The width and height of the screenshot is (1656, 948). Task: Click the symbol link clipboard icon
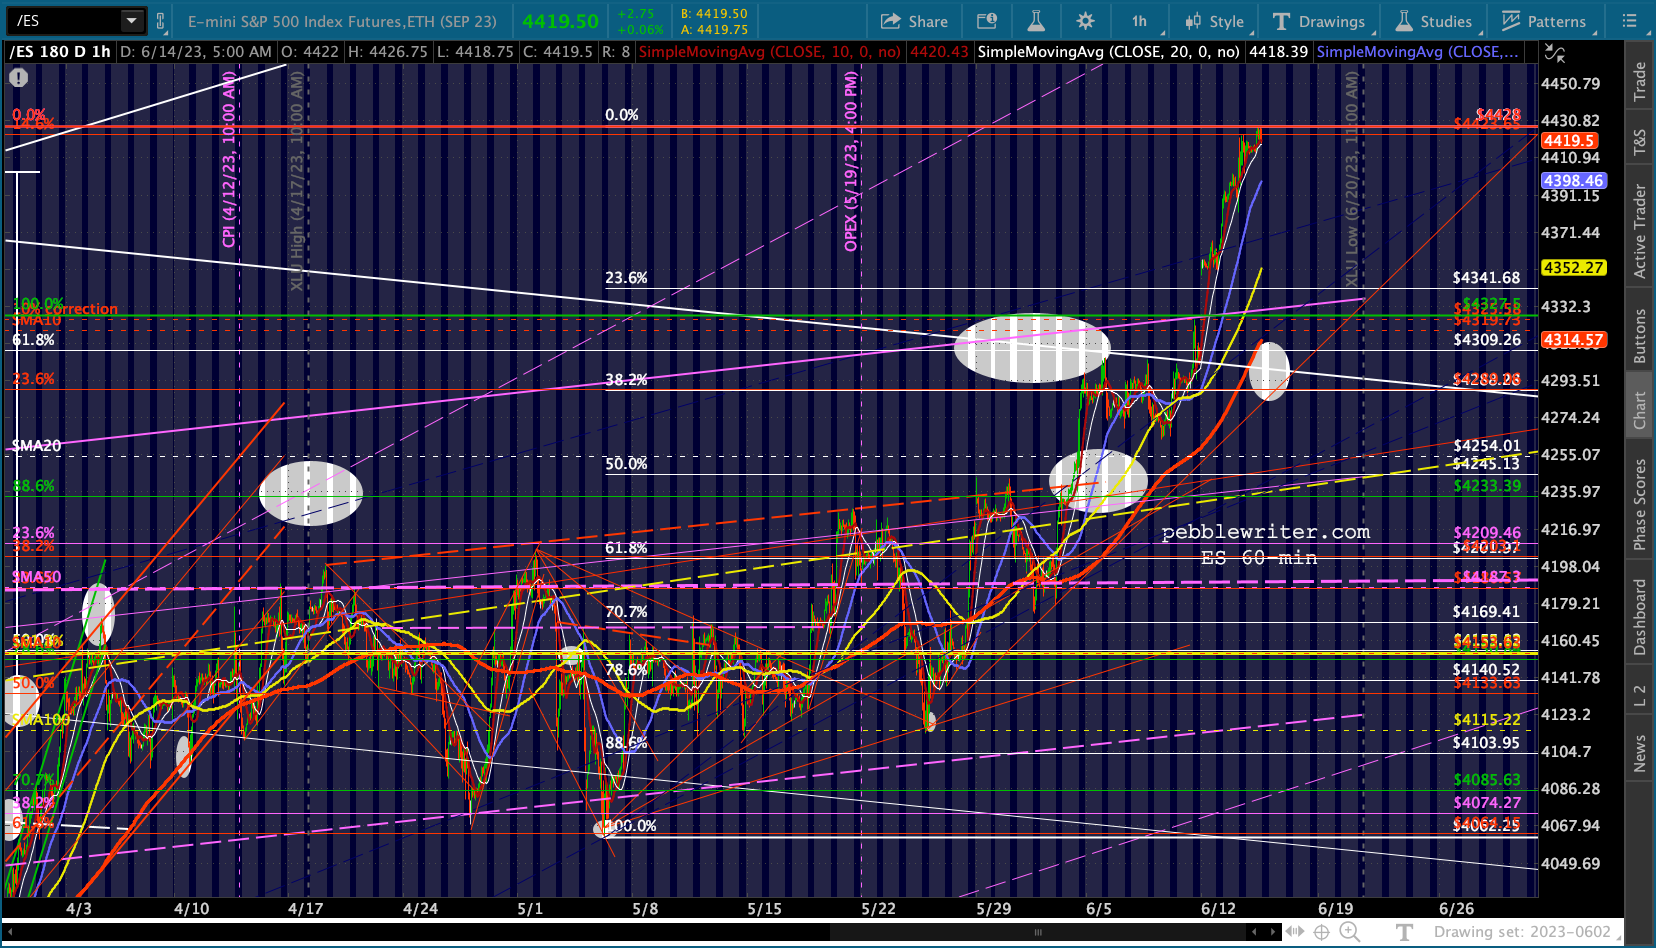coord(160,20)
